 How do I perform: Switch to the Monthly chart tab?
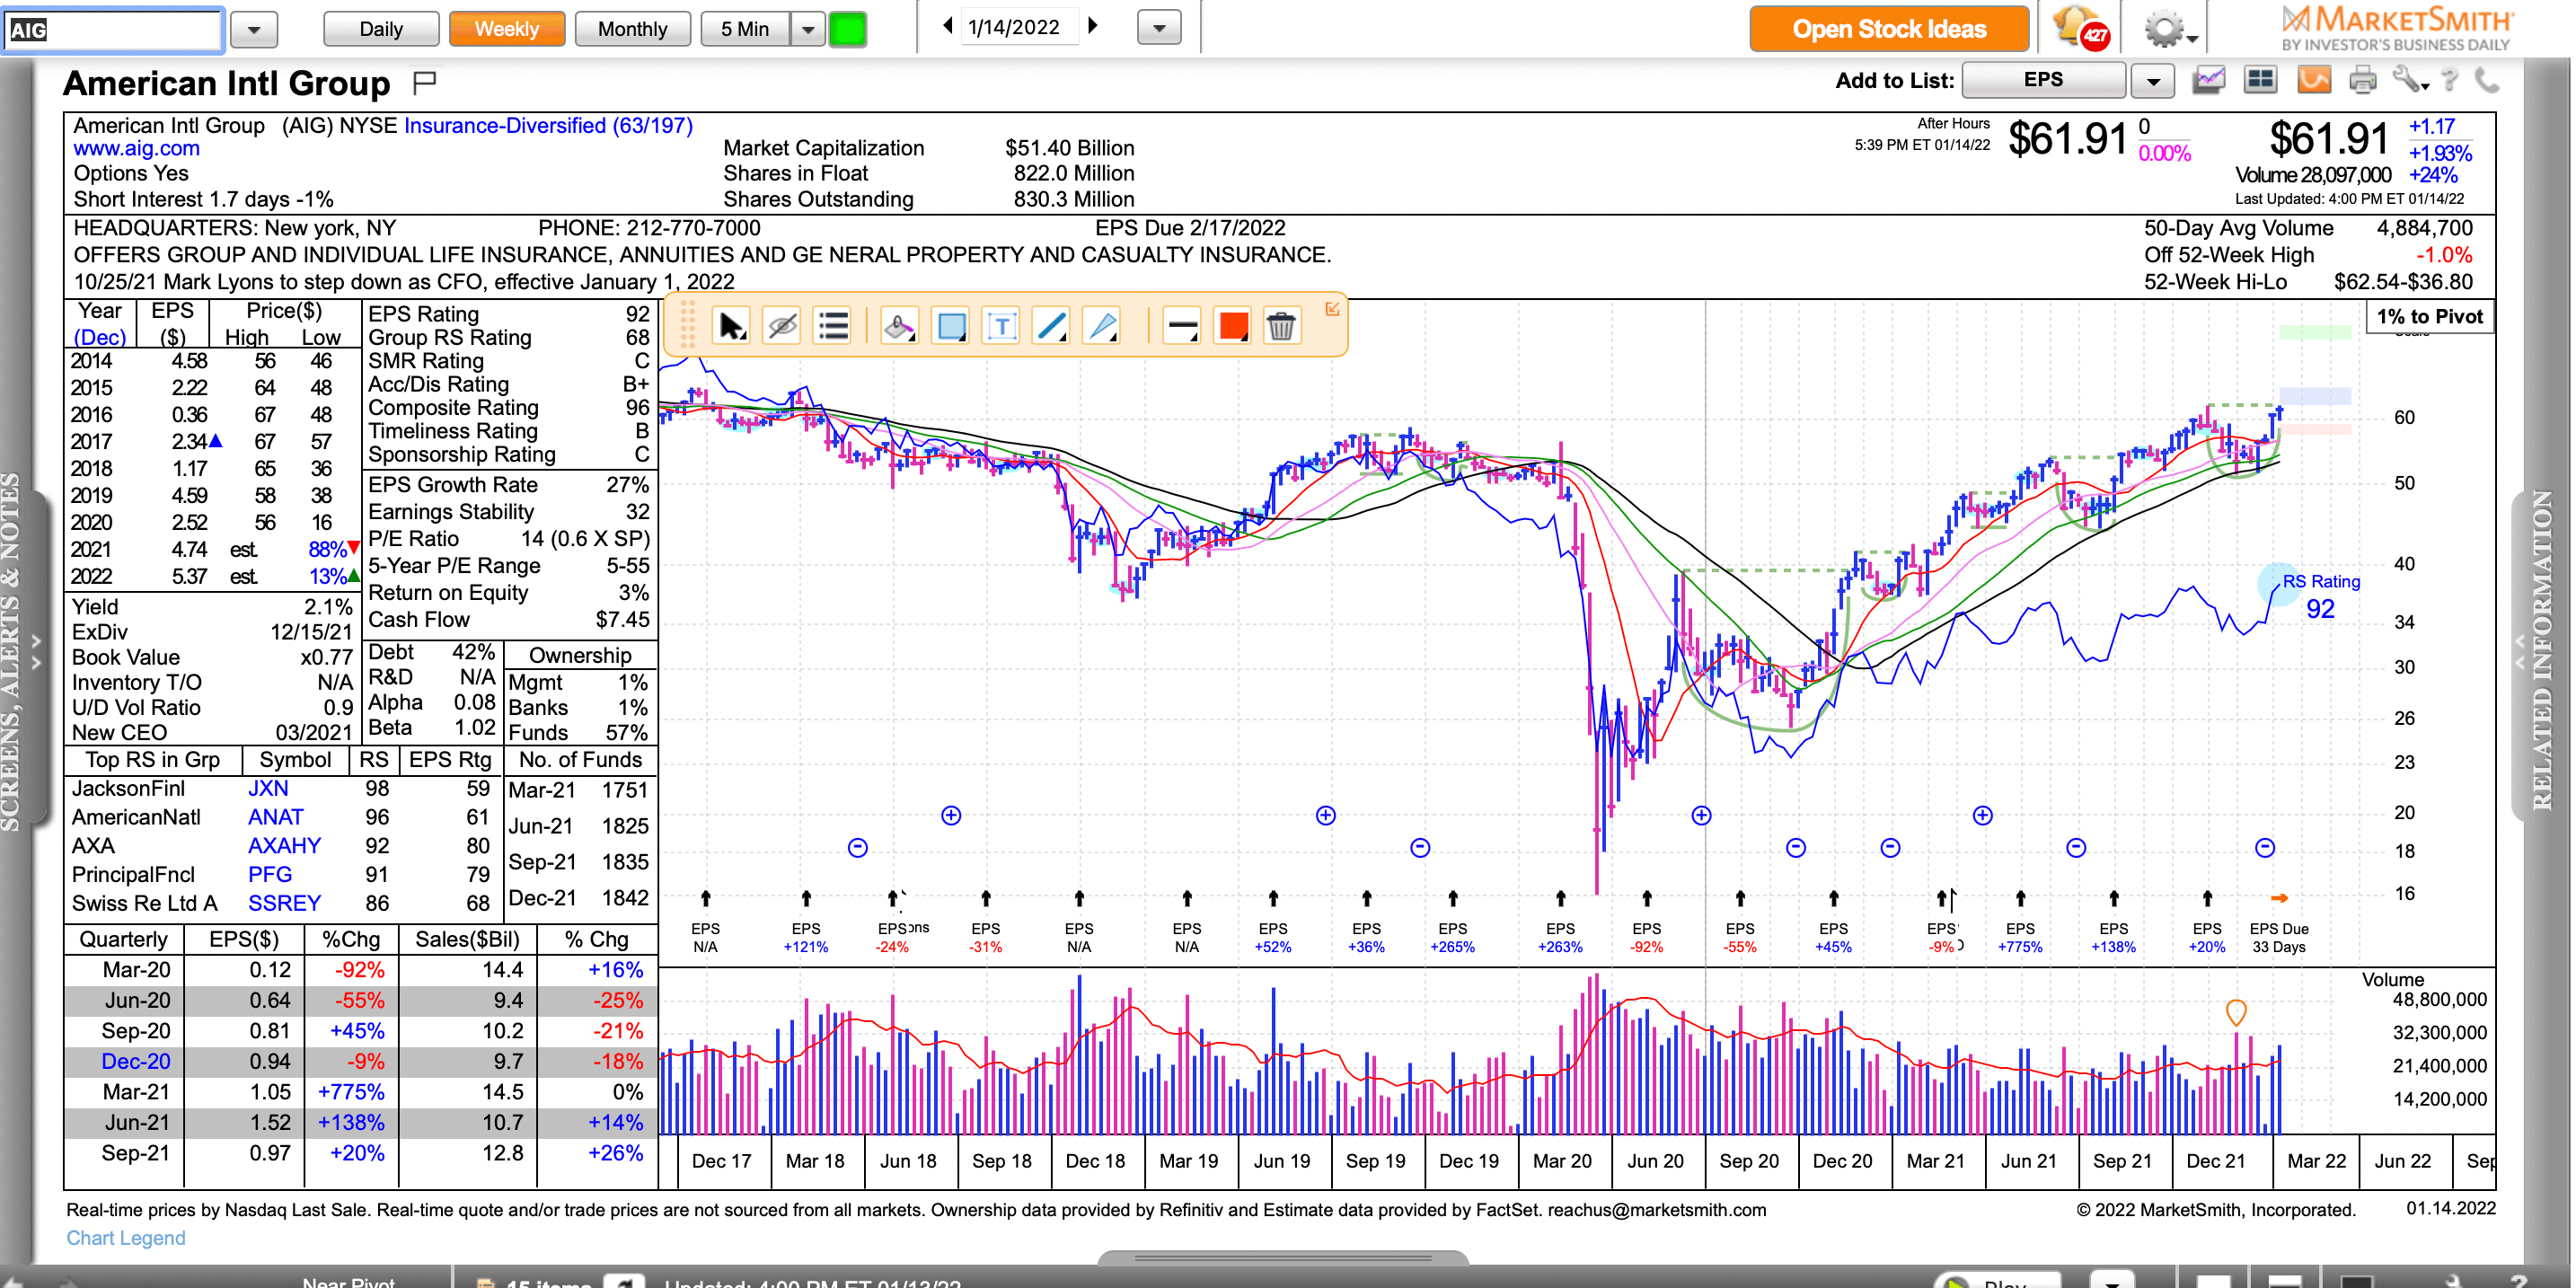[633, 29]
